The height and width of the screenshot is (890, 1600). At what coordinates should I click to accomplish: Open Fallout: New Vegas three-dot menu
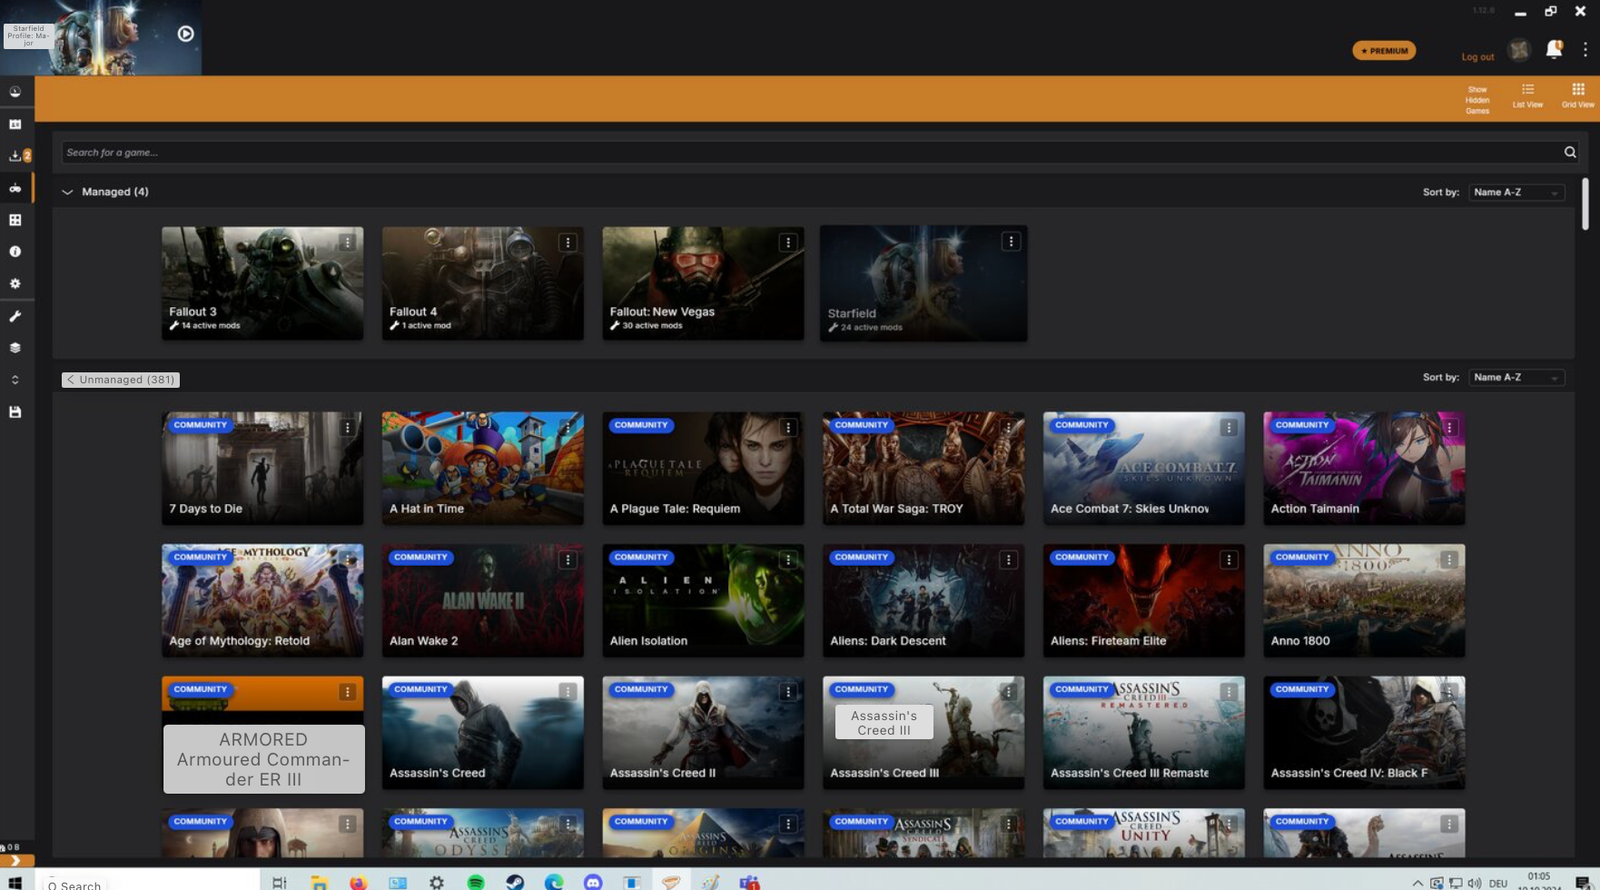tap(788, 242)
